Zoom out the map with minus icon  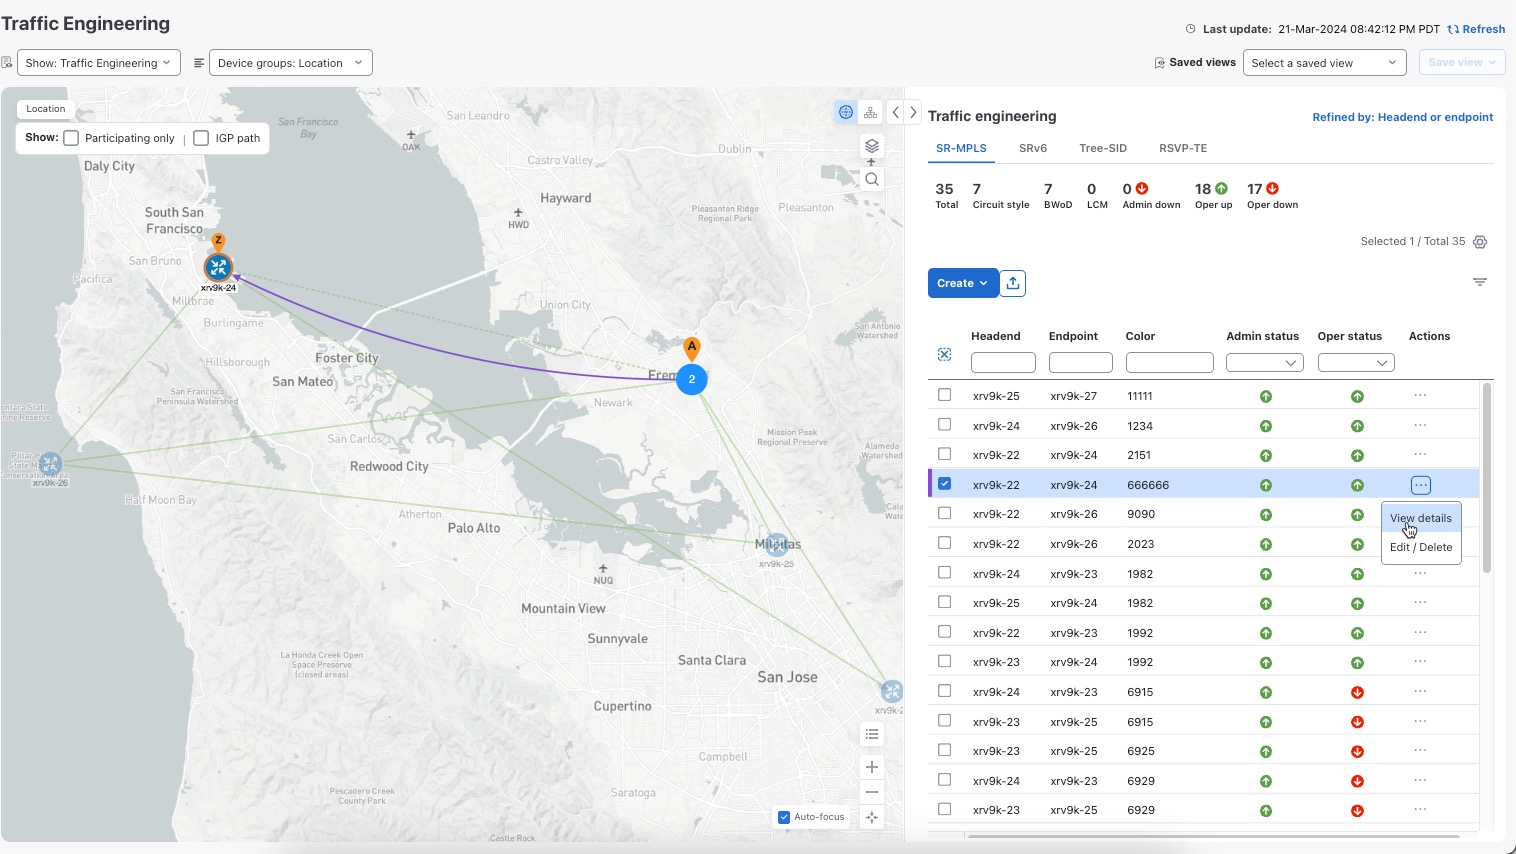point(872,792)
